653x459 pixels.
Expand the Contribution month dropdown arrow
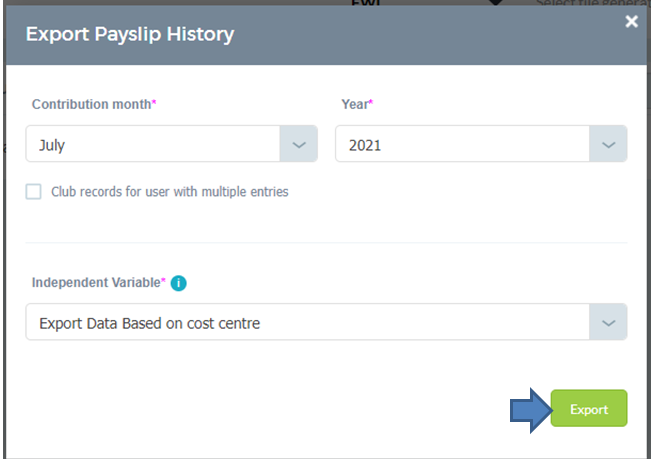tap(299, 144)
